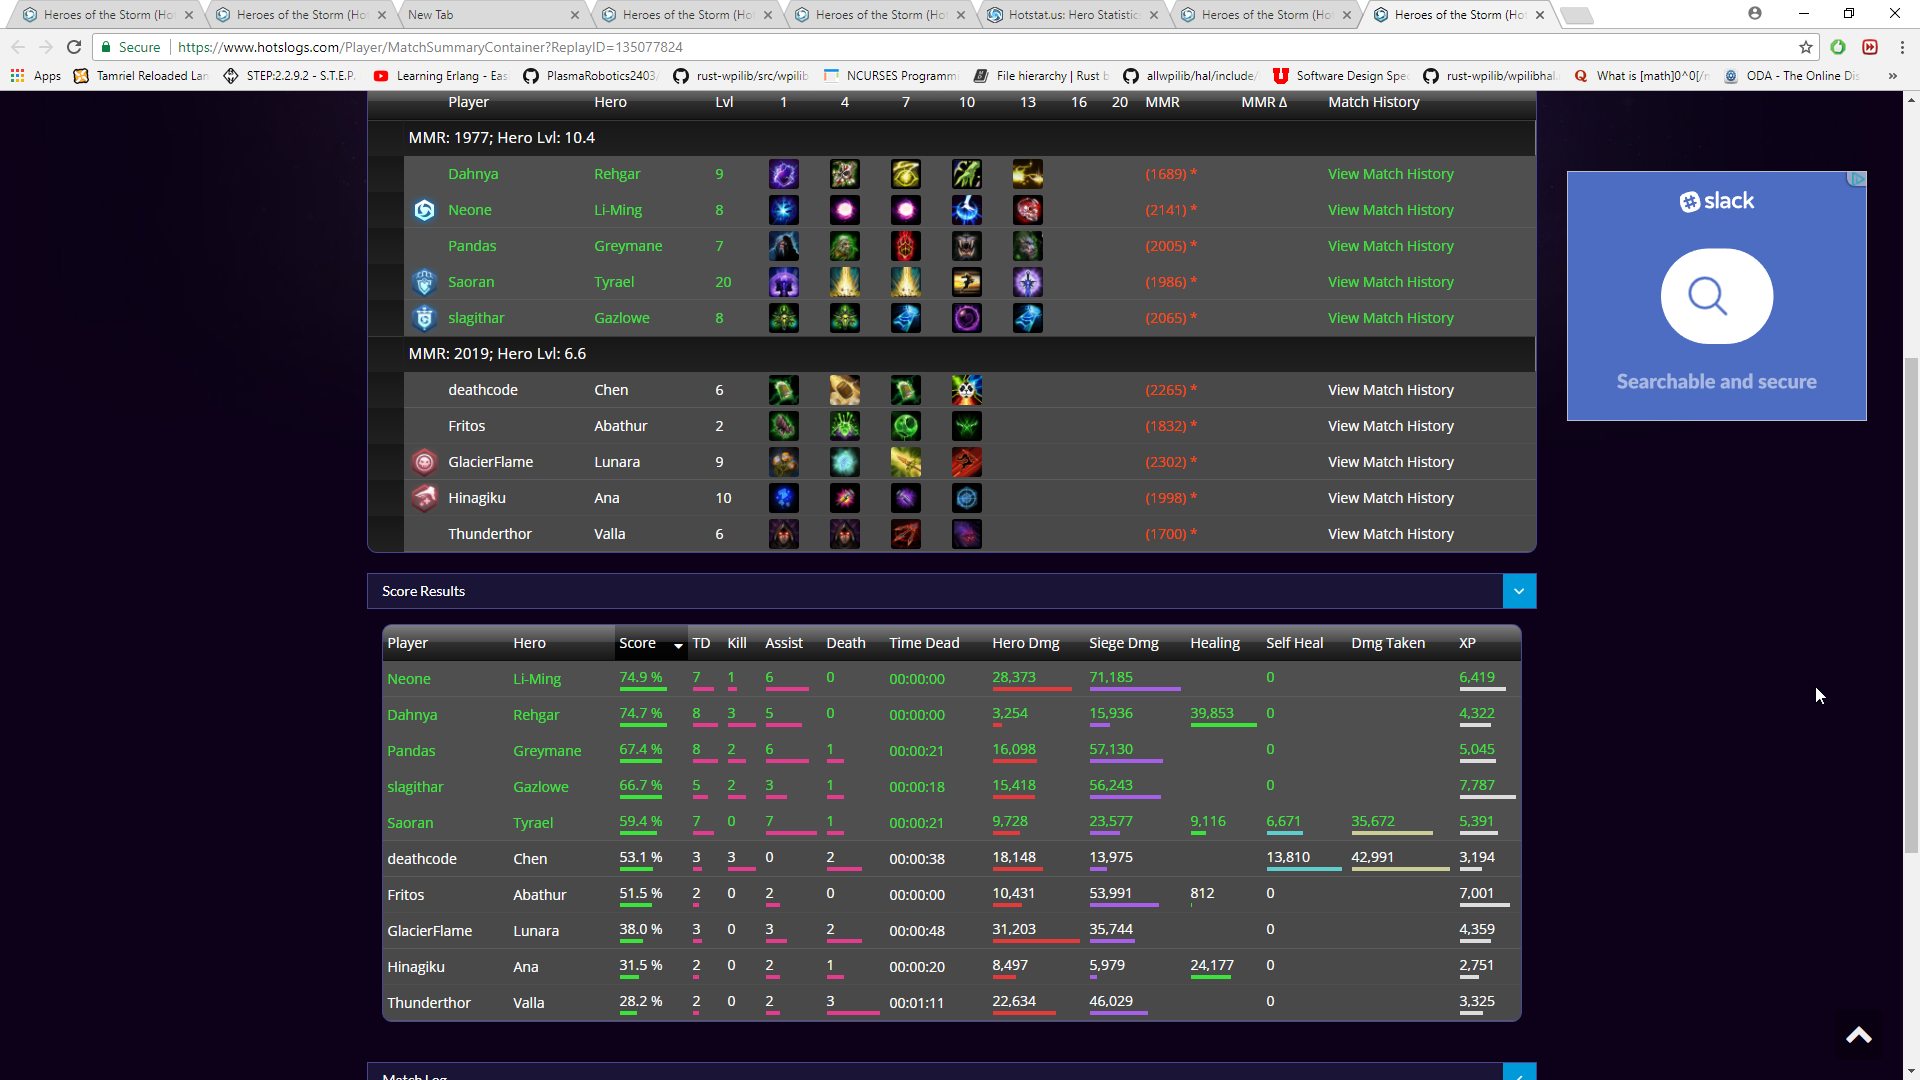Screen dimensions: 1920x1080
Task: Click Li-Ming's level 4 talent icon
Action: coord(845,210)
